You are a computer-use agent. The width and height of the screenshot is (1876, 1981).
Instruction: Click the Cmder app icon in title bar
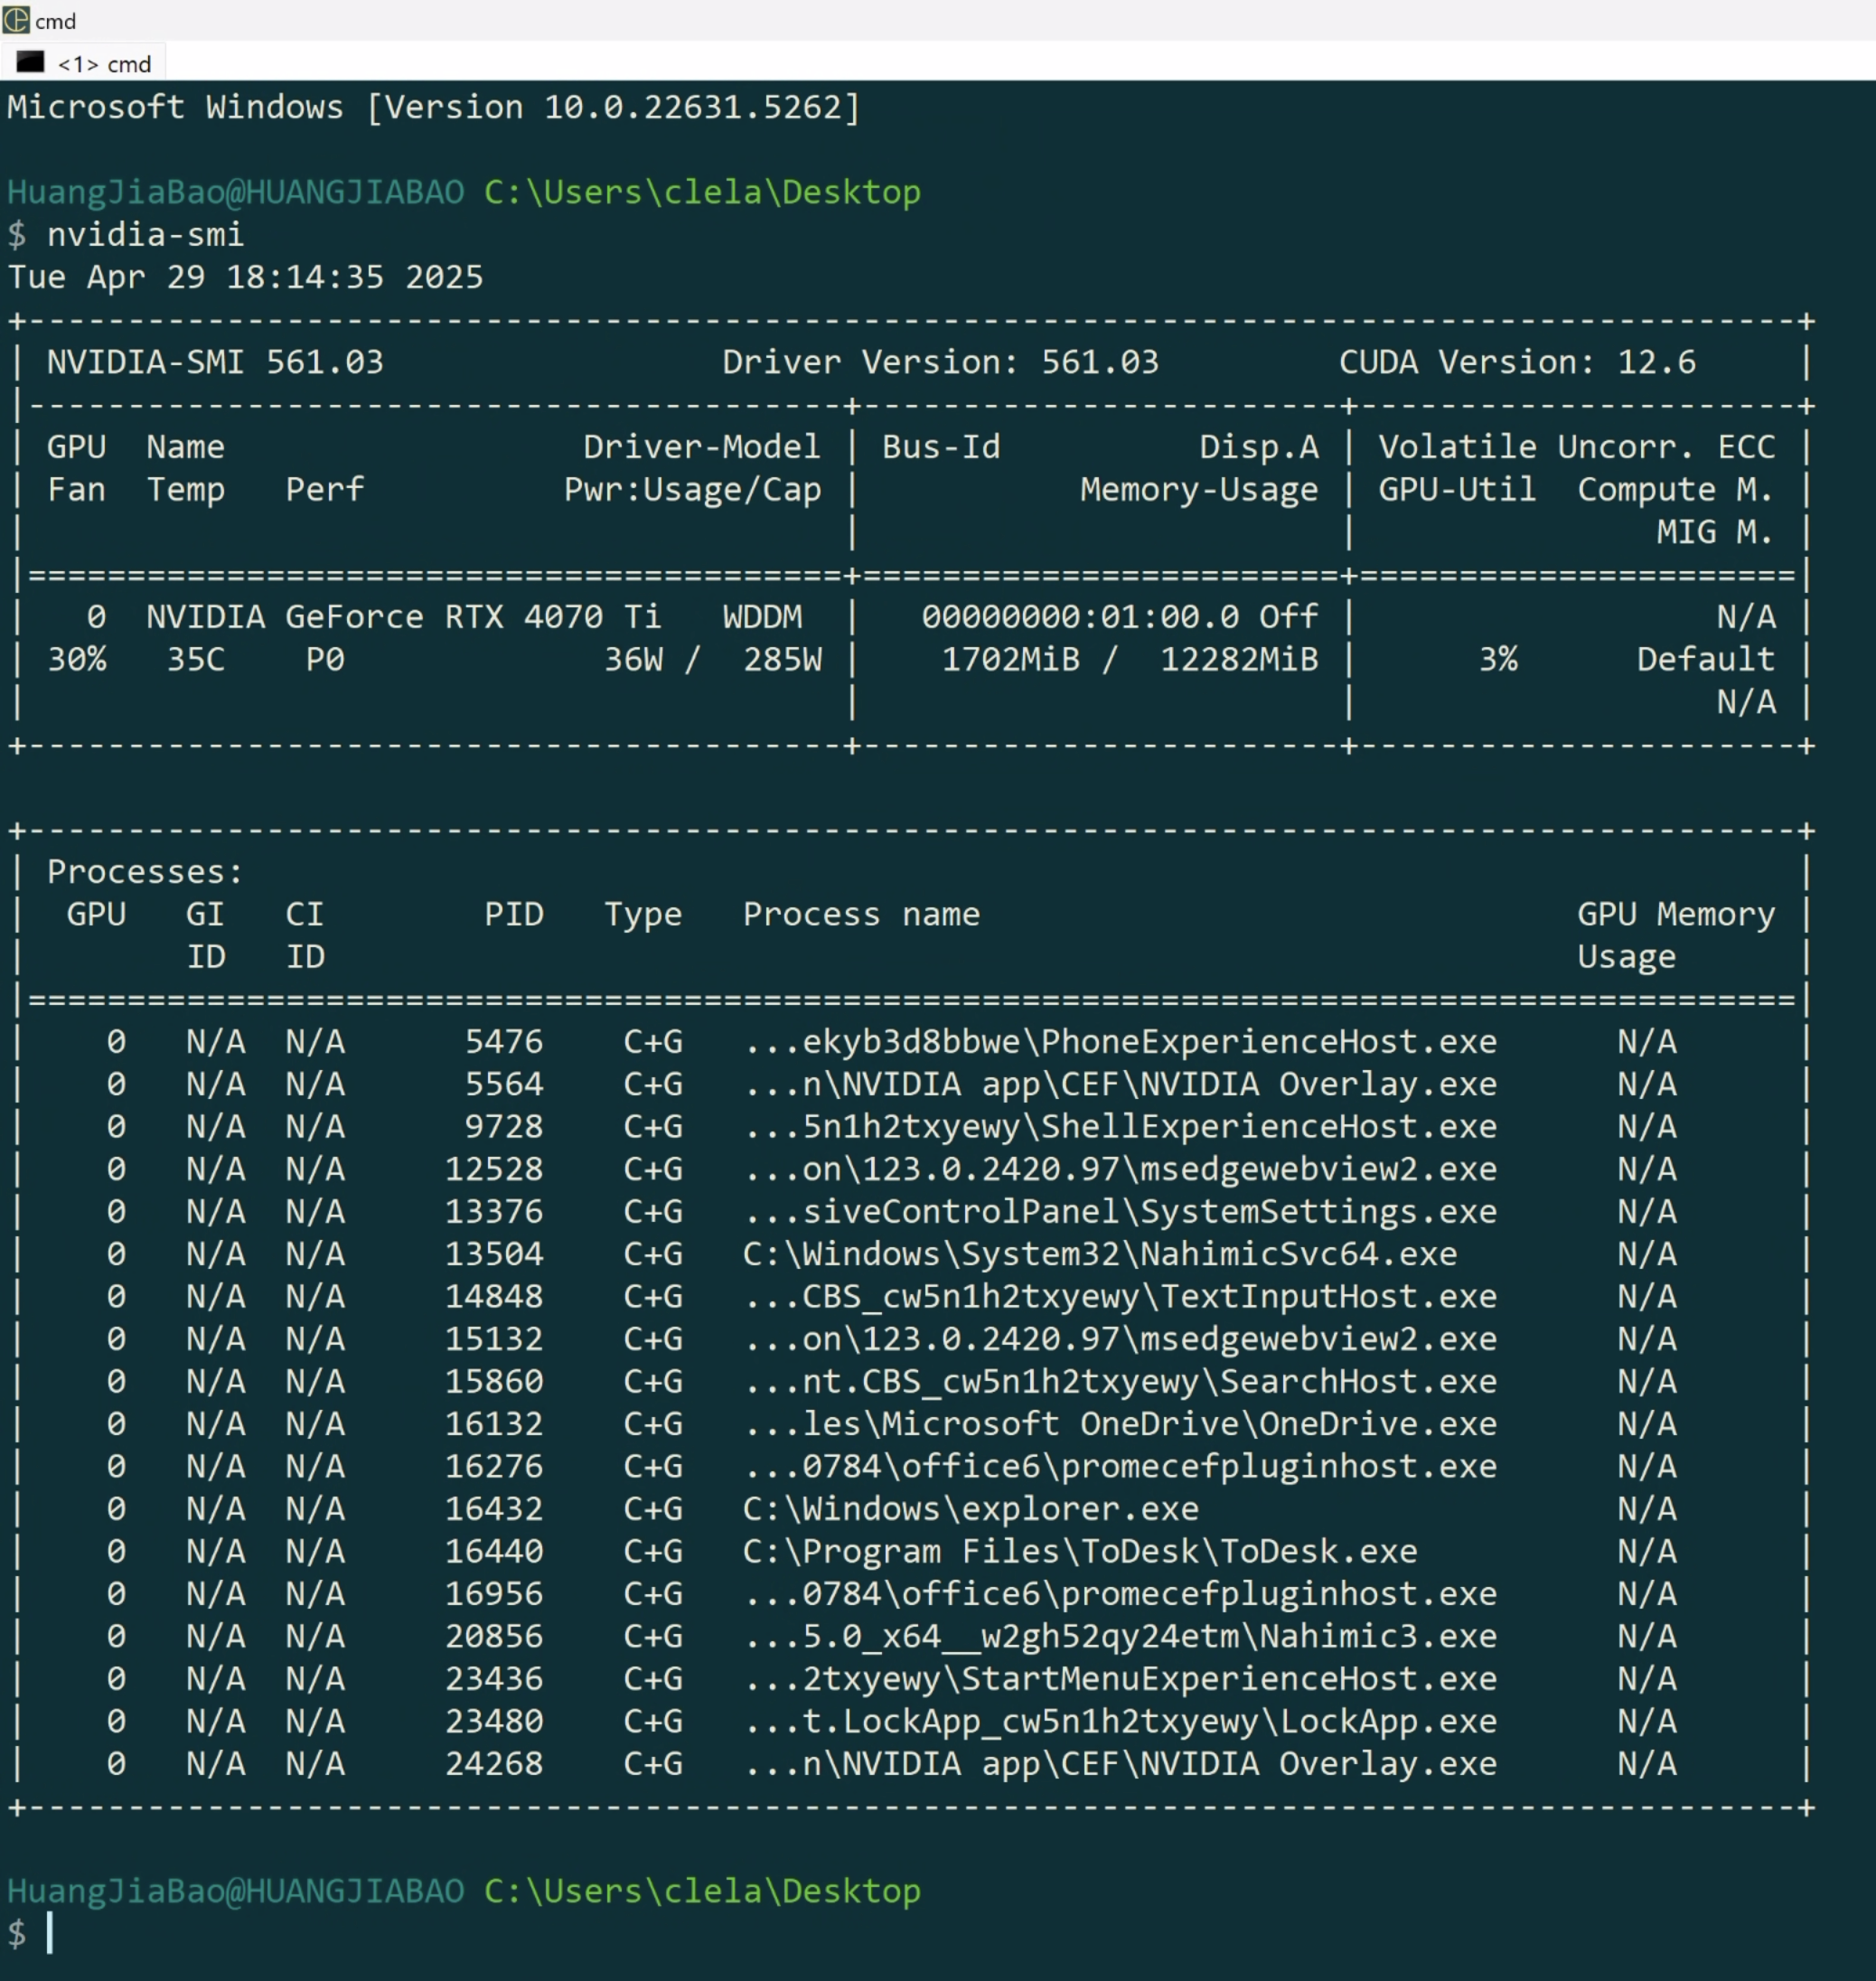tap(16, 20)
